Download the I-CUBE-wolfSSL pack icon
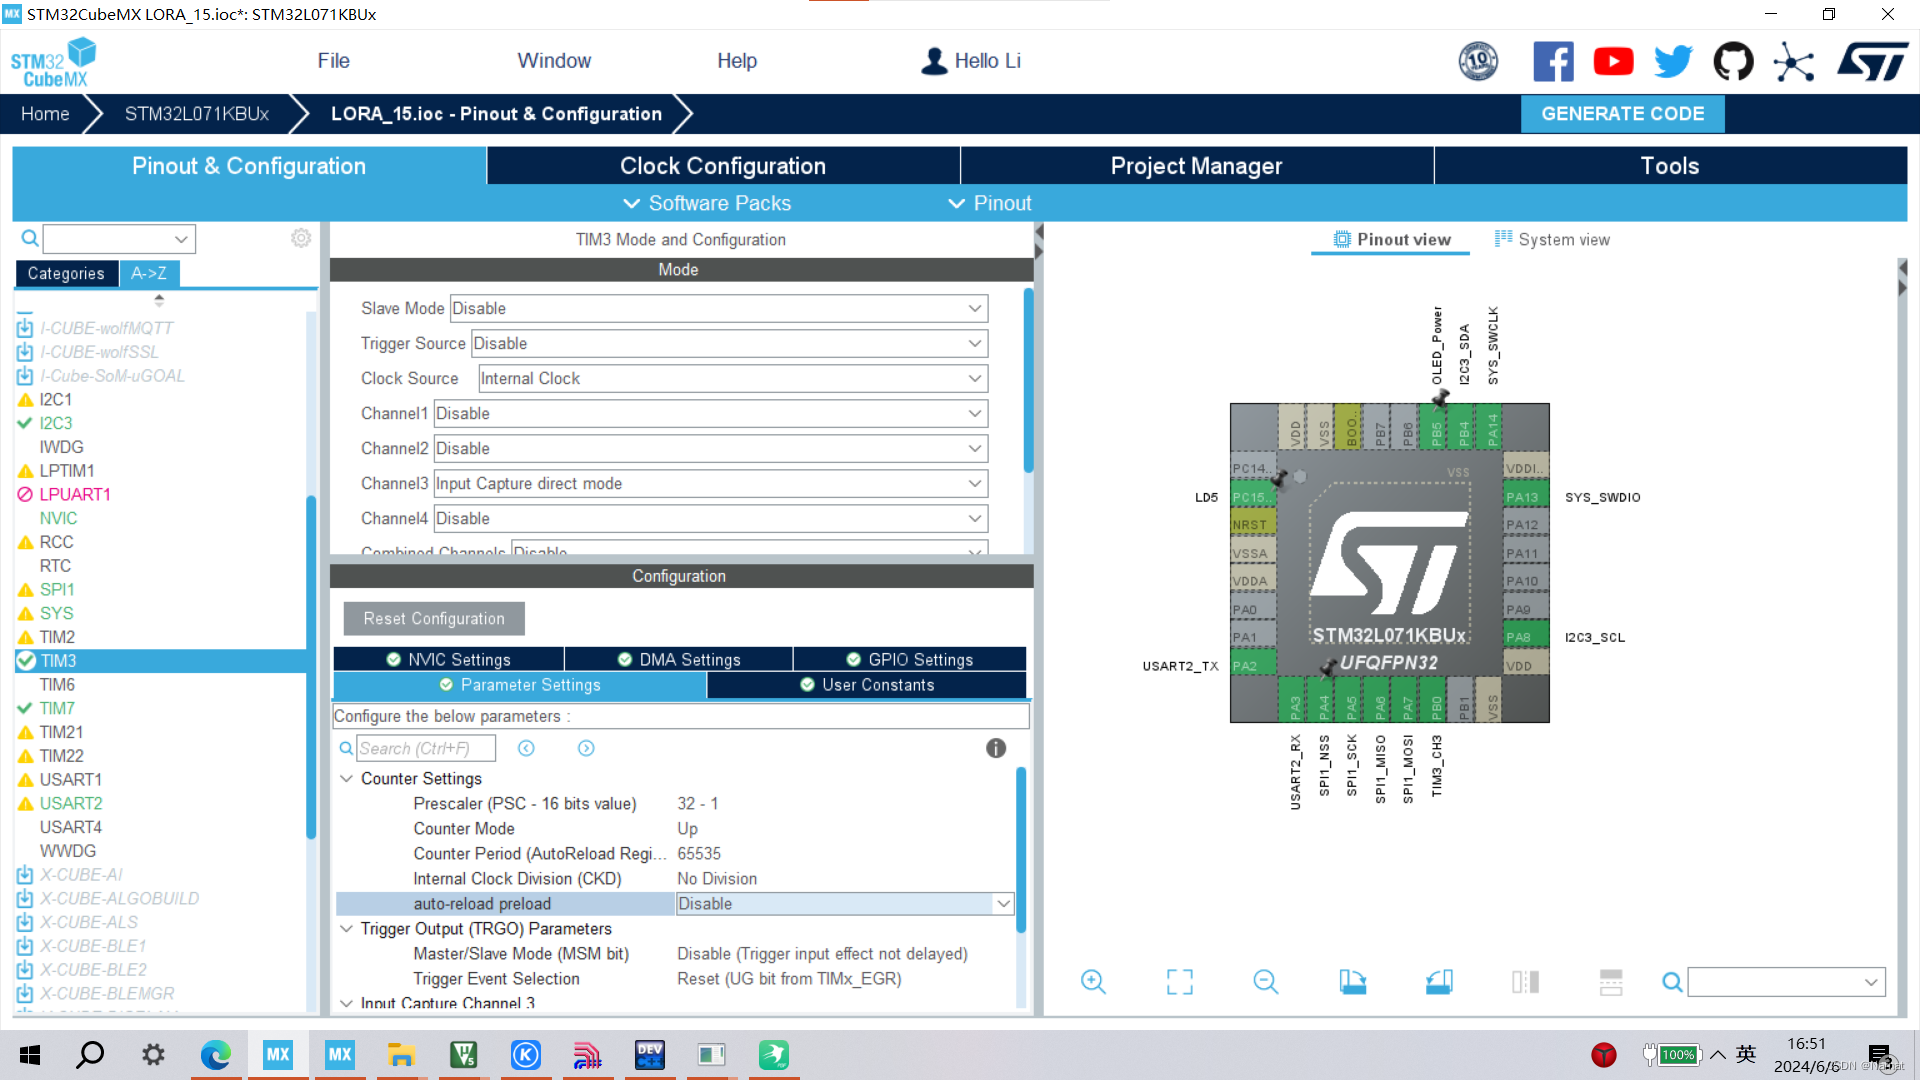The height and width of the screenshot is (1080, 1920). pos(25,352)
